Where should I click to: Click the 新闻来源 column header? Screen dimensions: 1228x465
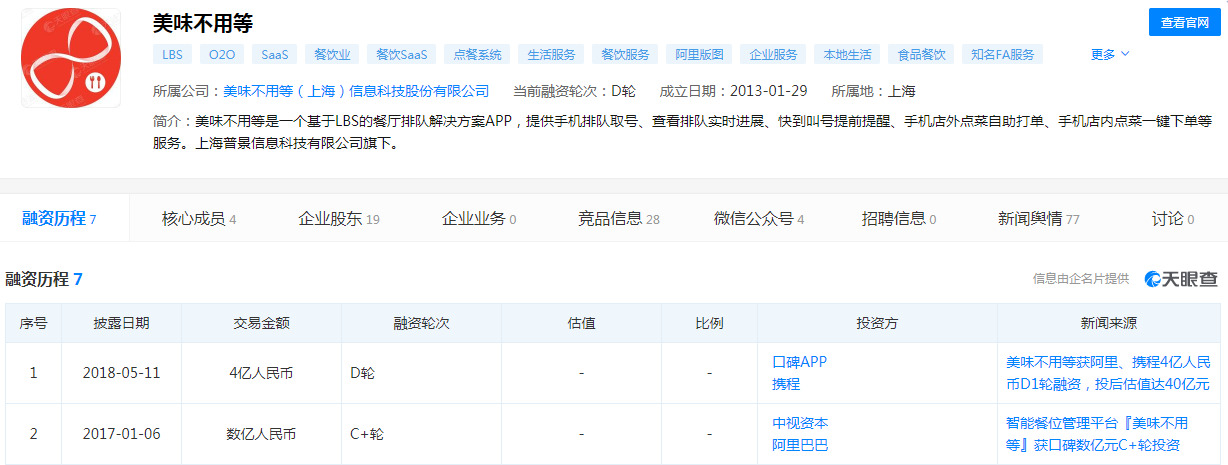point(1109,323)
